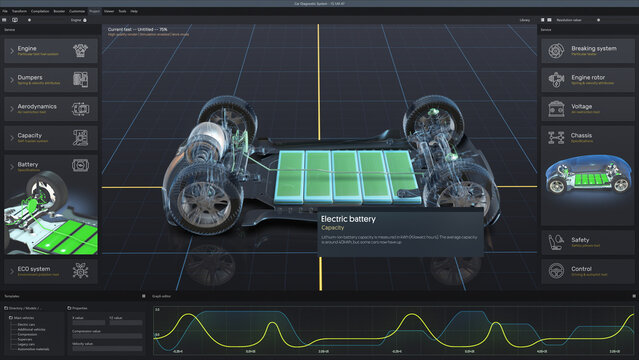639x360 pixels.
Task: Click the Battery close-up thumbnail
Action: [x=51, y=213]
